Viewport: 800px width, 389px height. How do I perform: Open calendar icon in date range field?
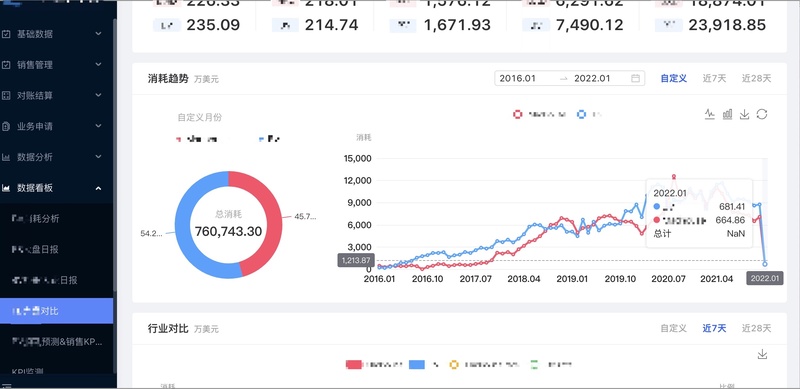click(635, 79)
